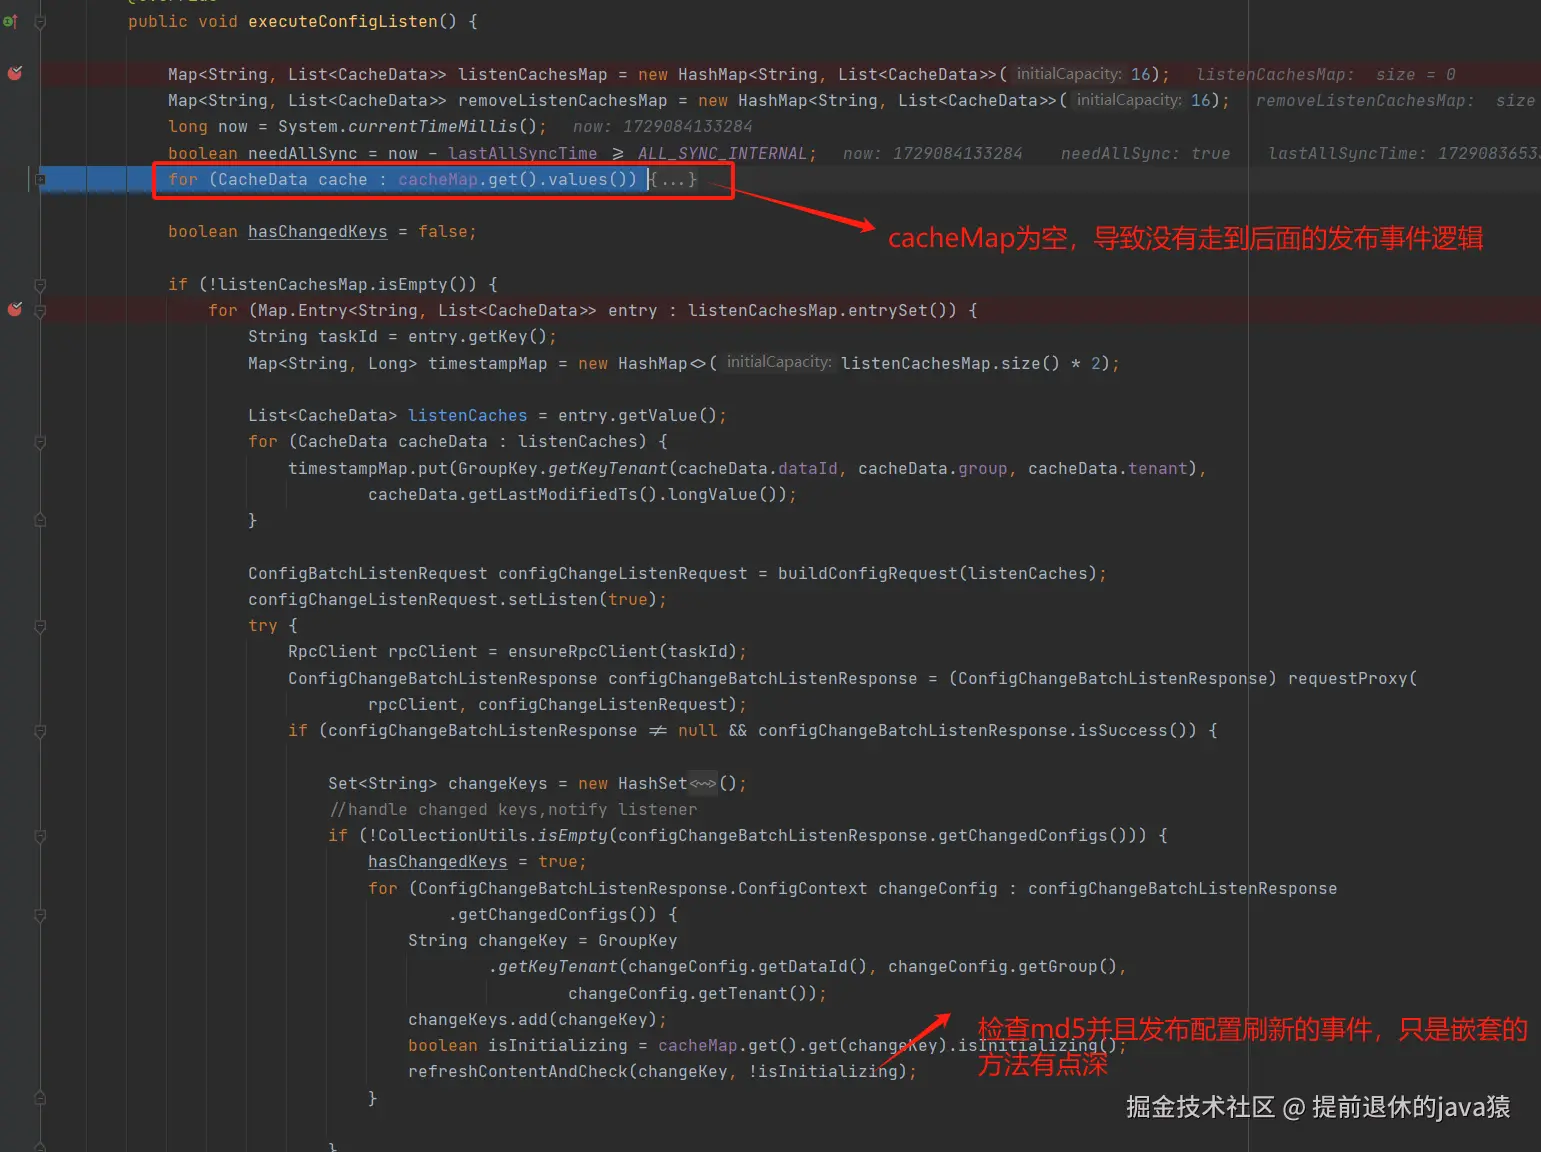
Task: Toggle breakpoint on the Map.Entry for-loop line
Action: tap(15, 309)
